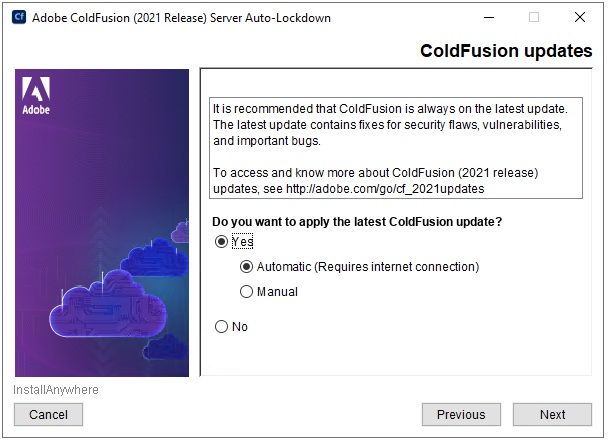Close the Server Auto-Lockdown window
Screen dimensions: 608x441
[x=580, y=17]
